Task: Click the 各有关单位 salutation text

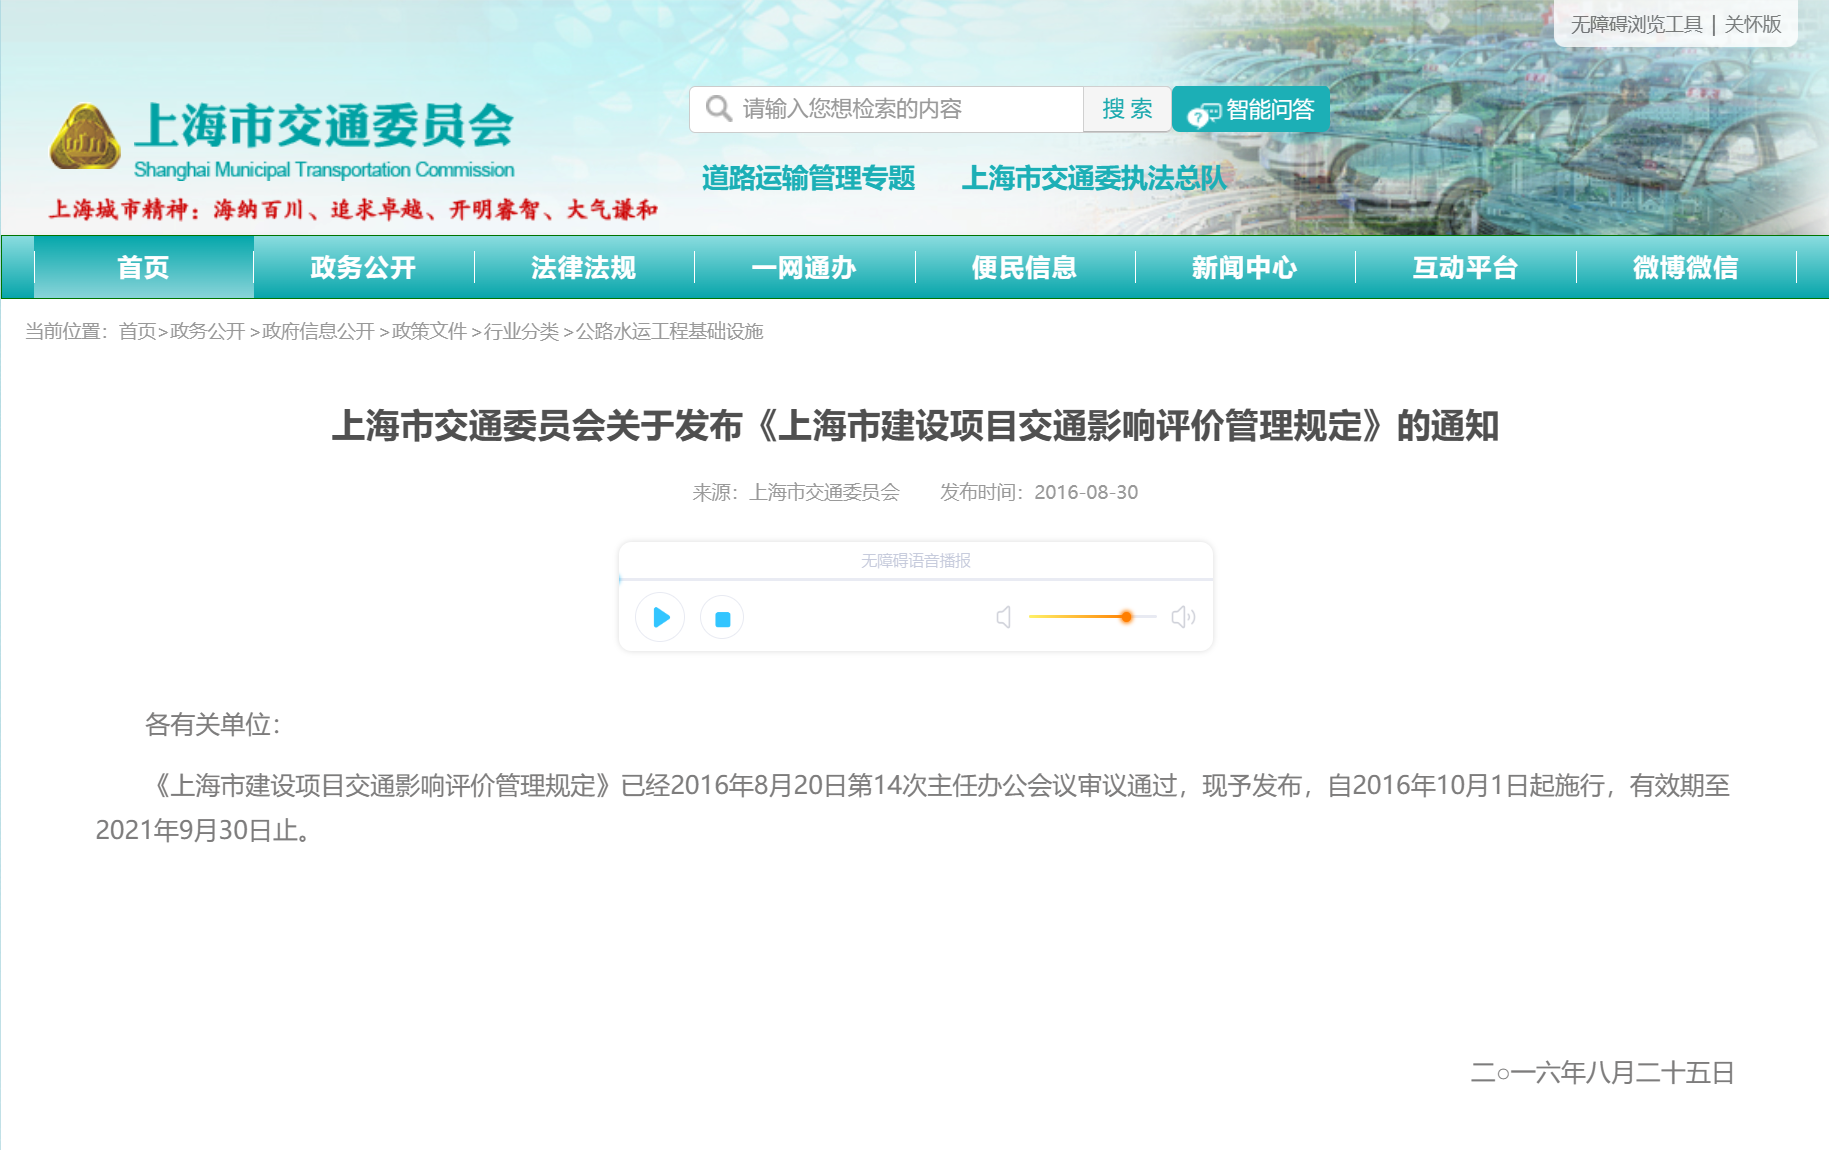Action: (213, 724)
